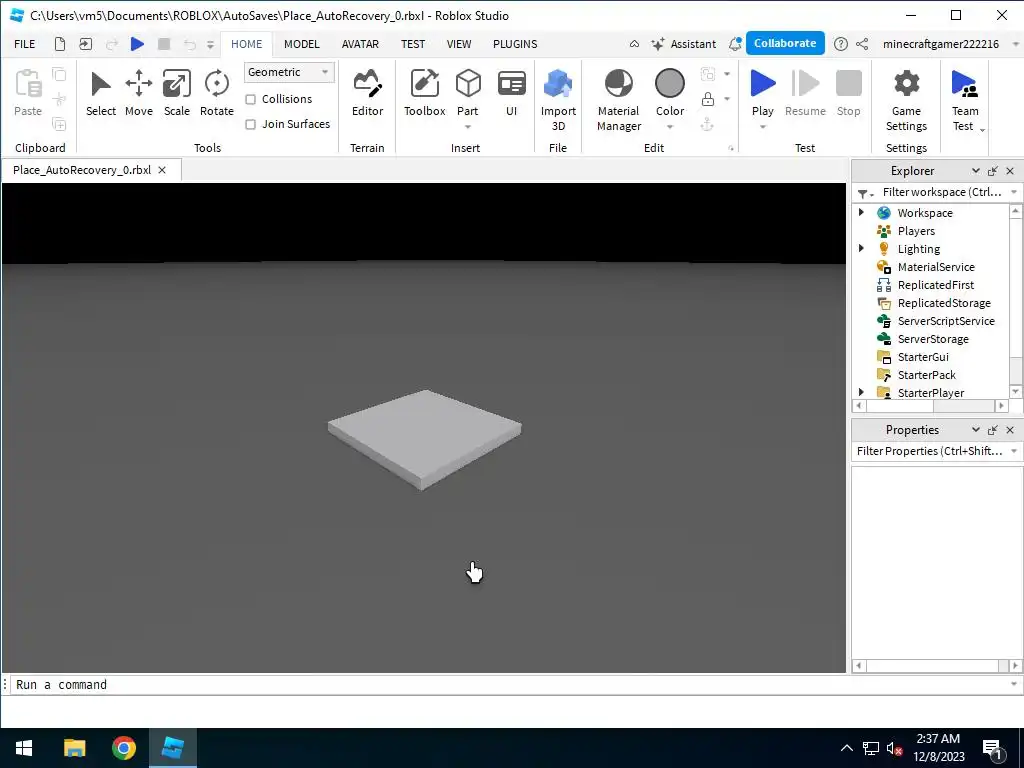Screen dimensions: 1024x768
Task: Select Players in Explorer
Action: click(x=916, y=231)
